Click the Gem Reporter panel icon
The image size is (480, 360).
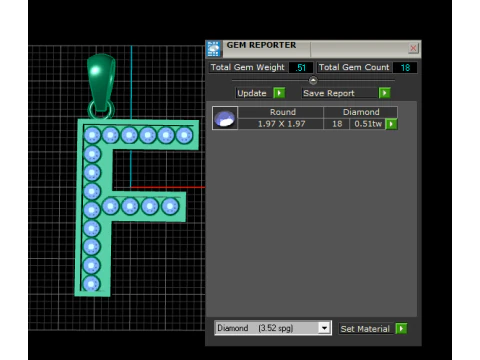213,49
